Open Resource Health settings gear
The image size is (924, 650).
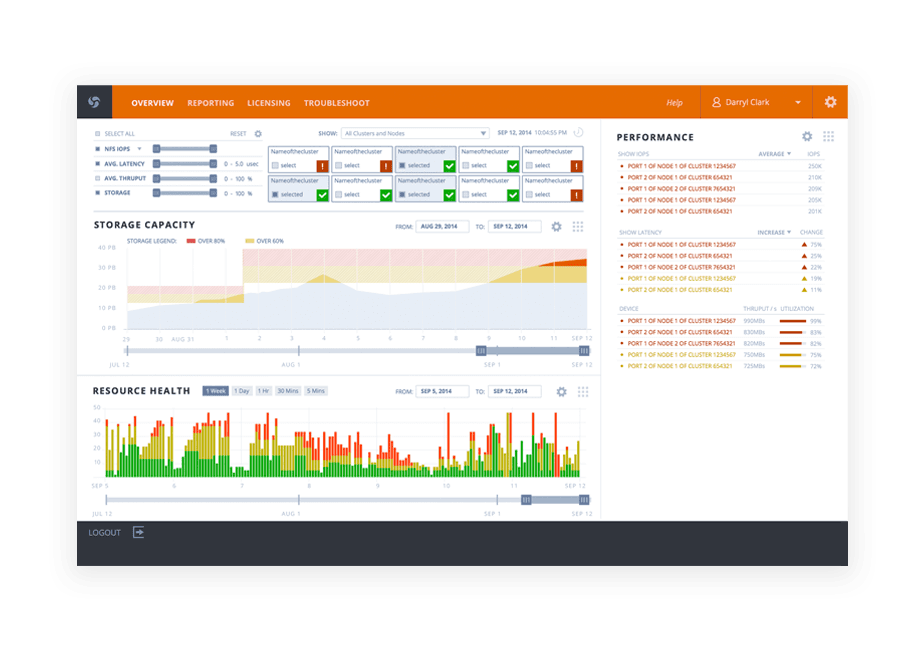(562, 391)
